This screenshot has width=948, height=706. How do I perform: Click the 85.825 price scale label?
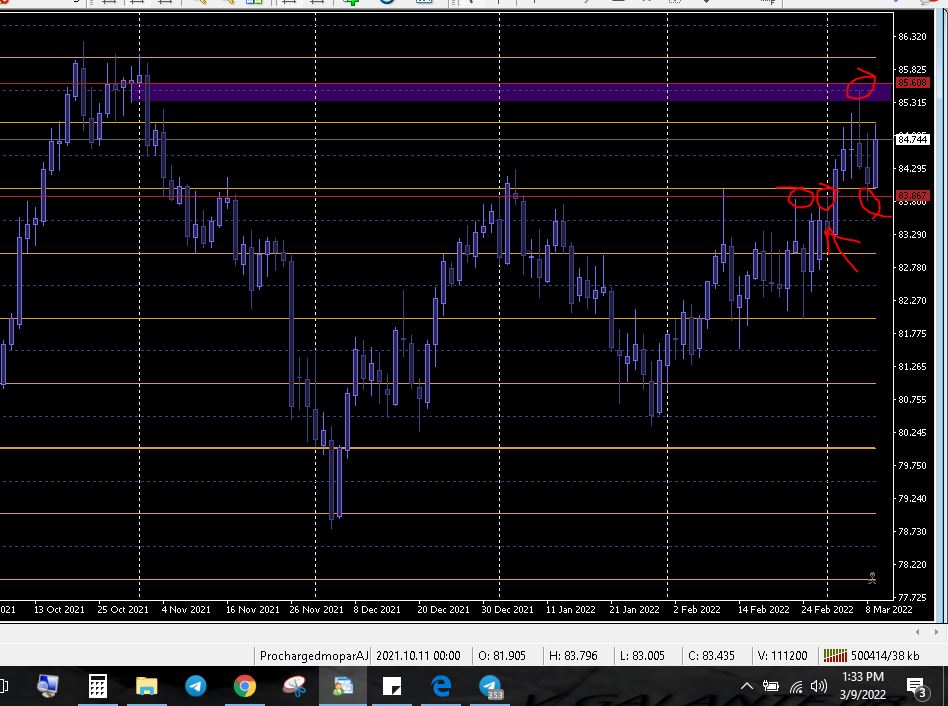(912, 70)
